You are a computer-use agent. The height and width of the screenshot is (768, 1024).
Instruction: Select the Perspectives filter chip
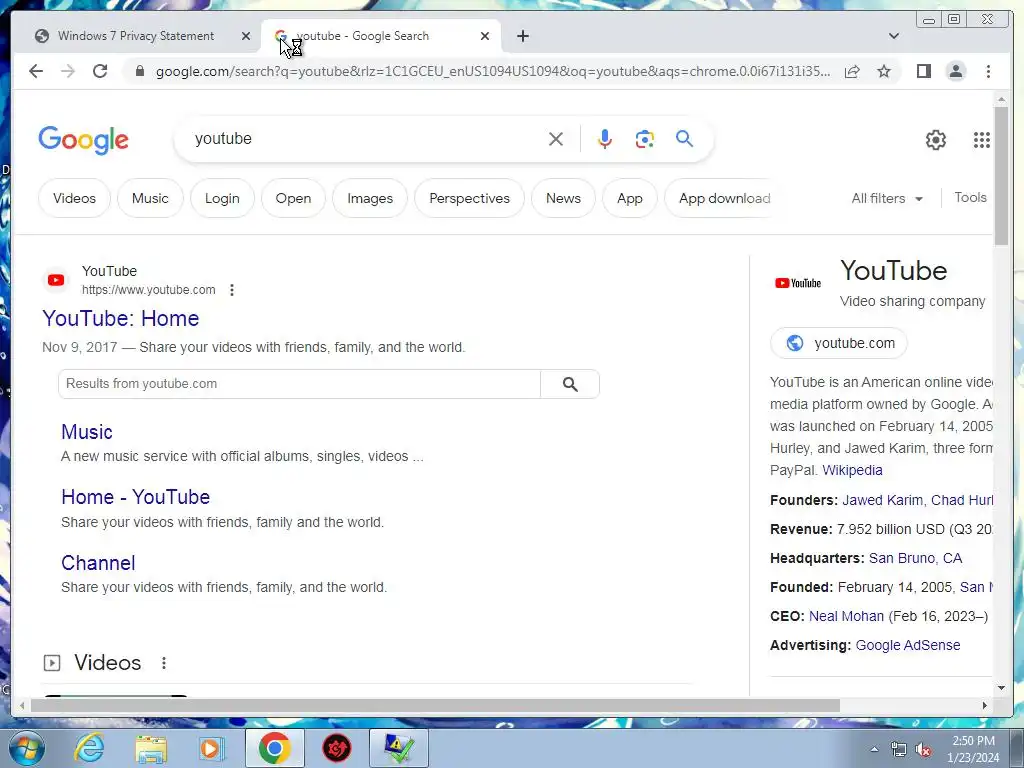tap(470, 199)
